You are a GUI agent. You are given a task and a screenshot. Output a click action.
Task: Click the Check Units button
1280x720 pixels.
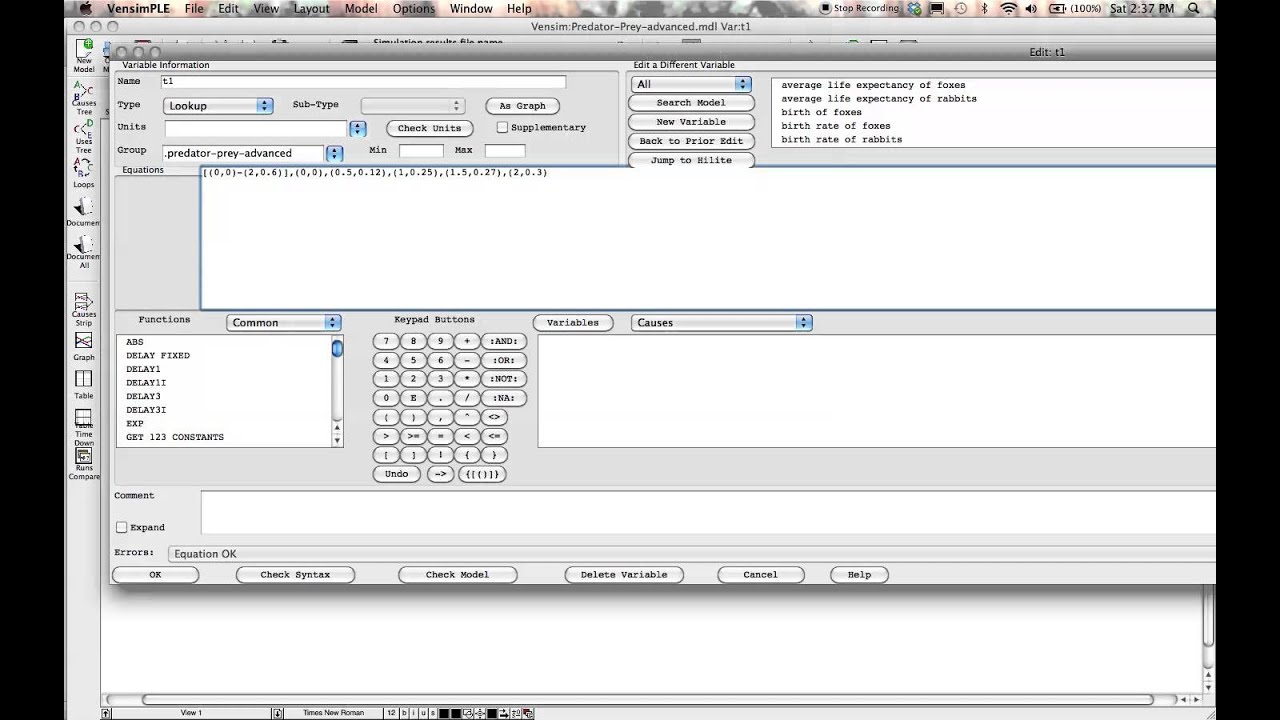(429, 128)
